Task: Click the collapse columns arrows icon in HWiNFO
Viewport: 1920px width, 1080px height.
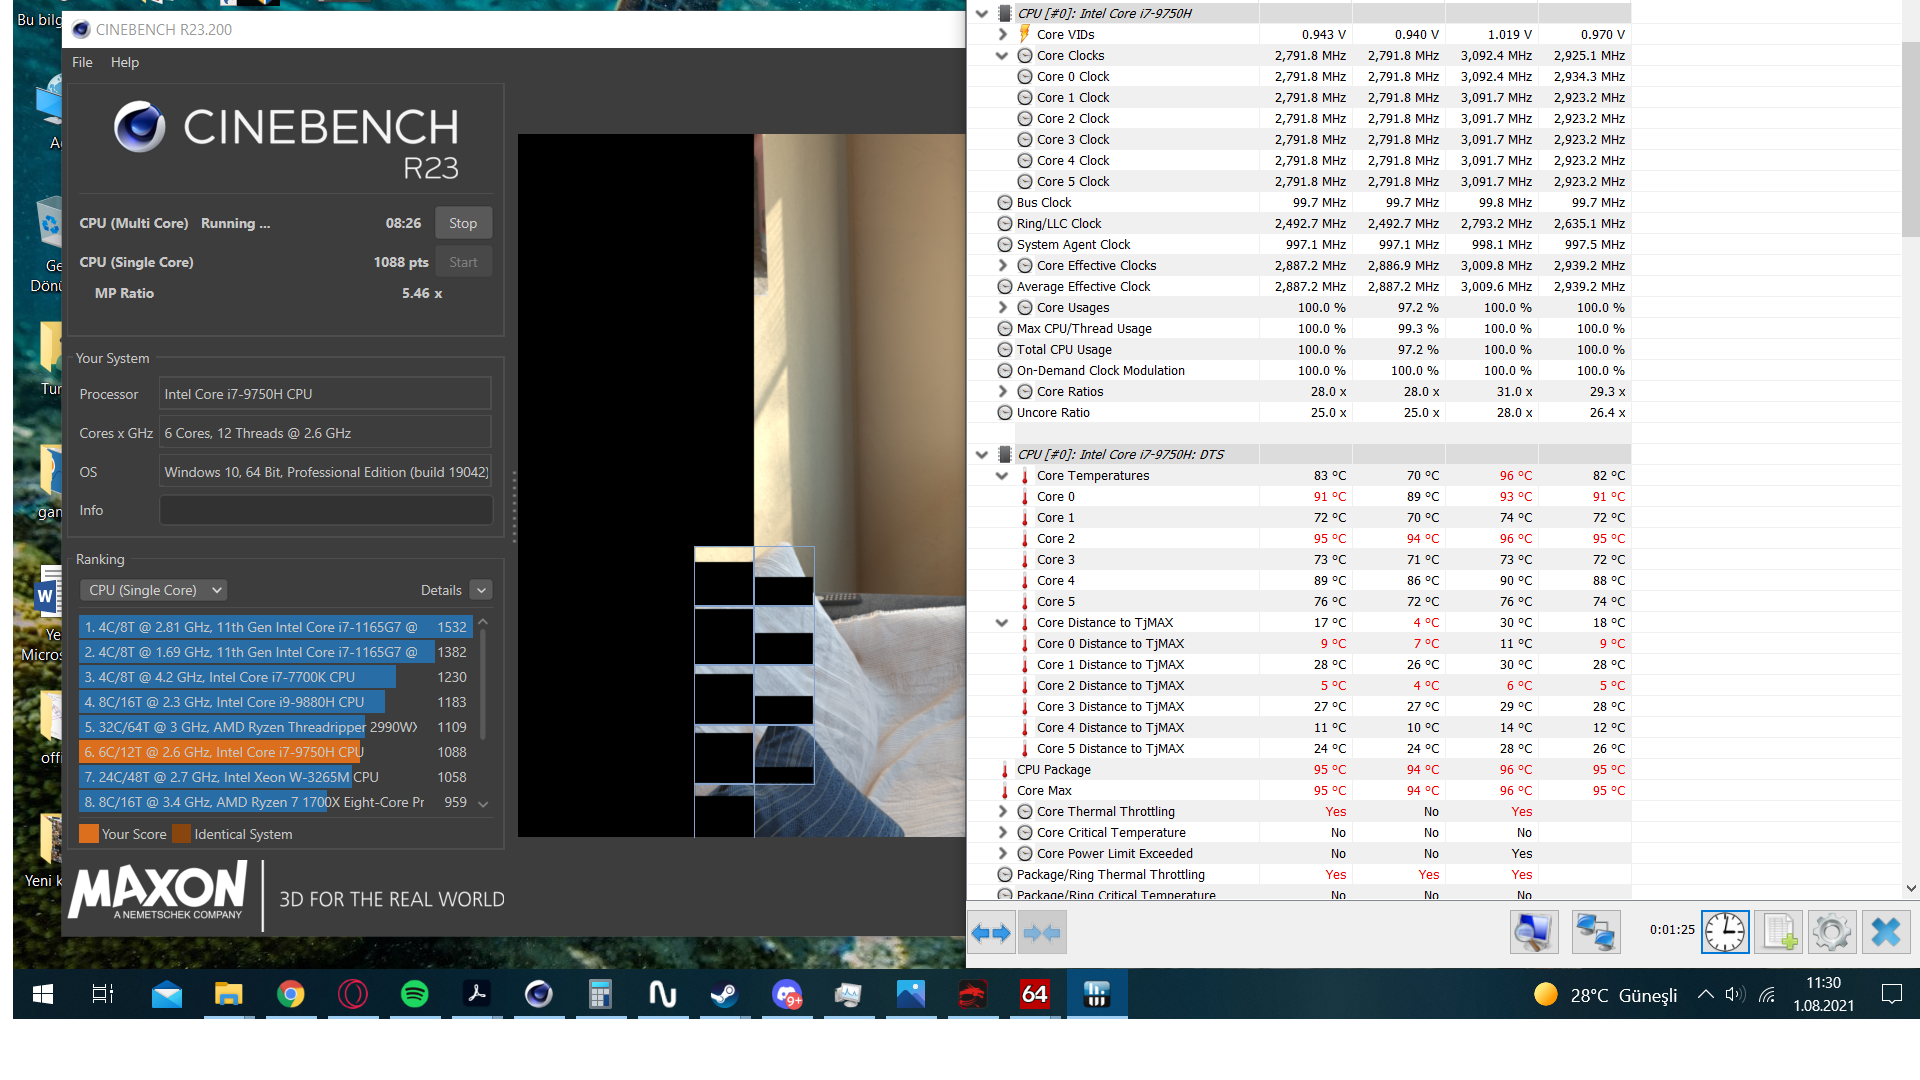Action: tap(1042, 933)
